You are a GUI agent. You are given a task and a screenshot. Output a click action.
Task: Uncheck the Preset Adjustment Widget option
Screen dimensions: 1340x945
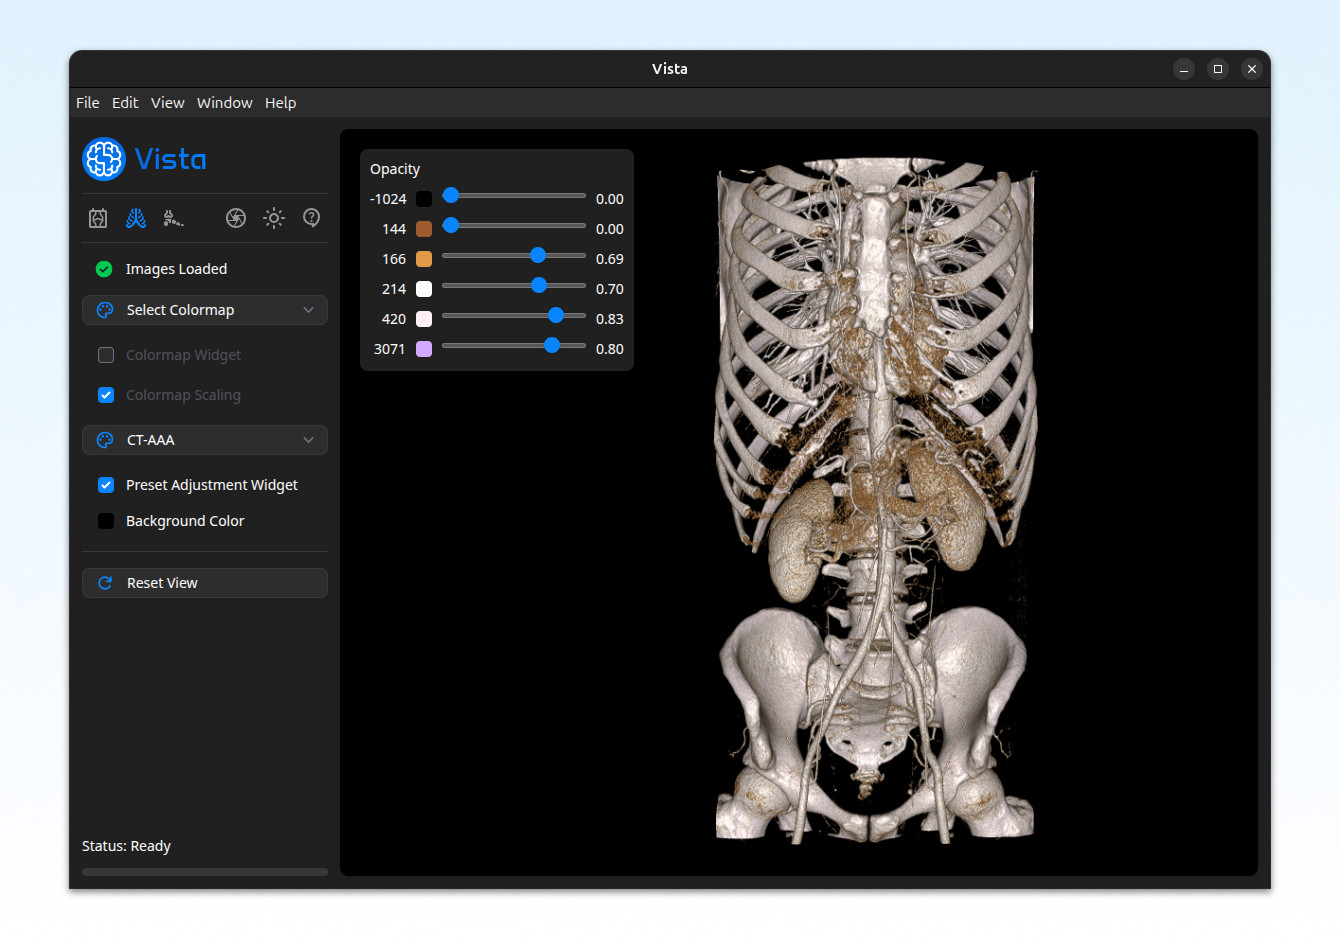click(x=105, y=485)
